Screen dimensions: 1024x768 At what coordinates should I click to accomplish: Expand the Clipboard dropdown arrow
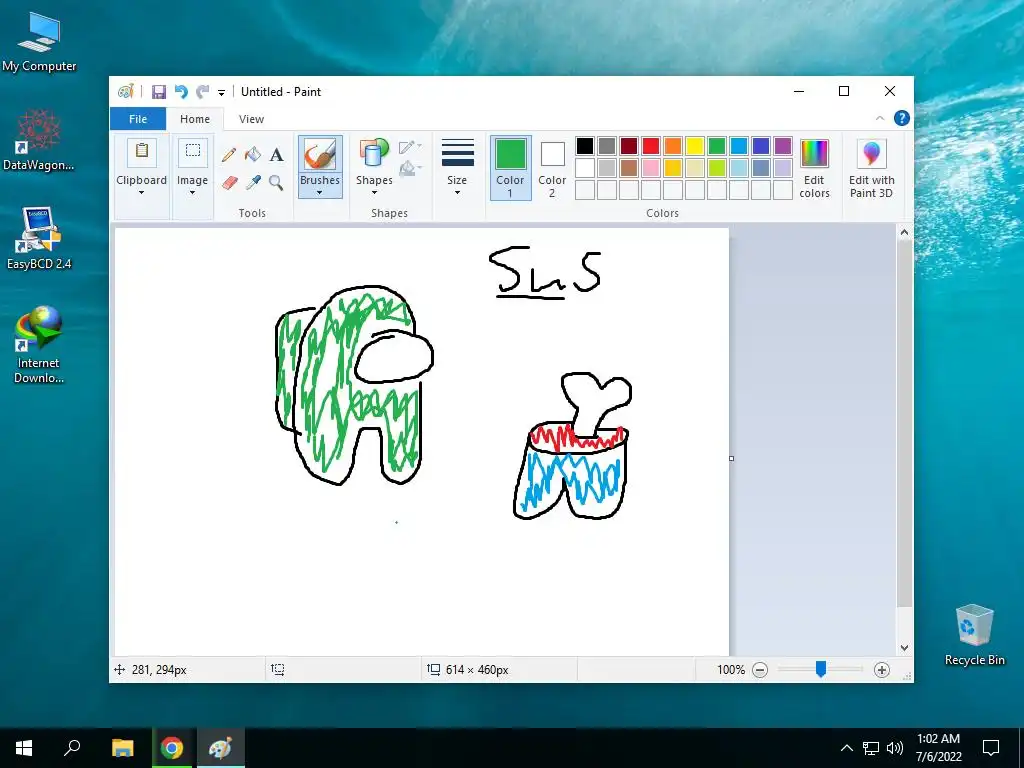coord(141,193)
